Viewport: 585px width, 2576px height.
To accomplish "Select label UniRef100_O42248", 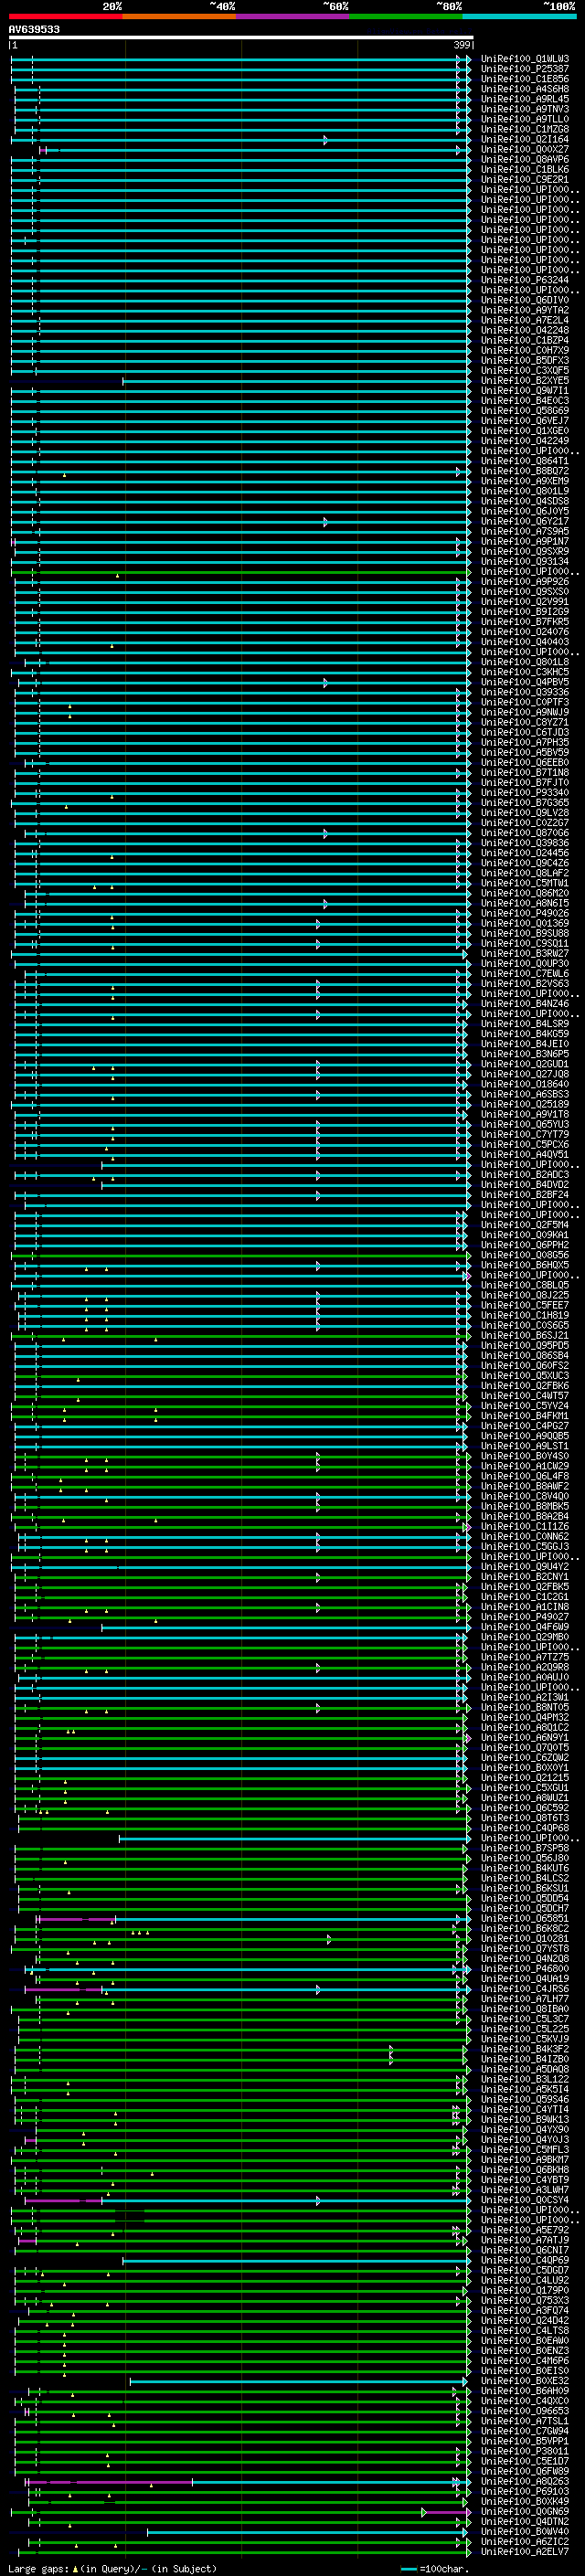I will click(525, 330).
